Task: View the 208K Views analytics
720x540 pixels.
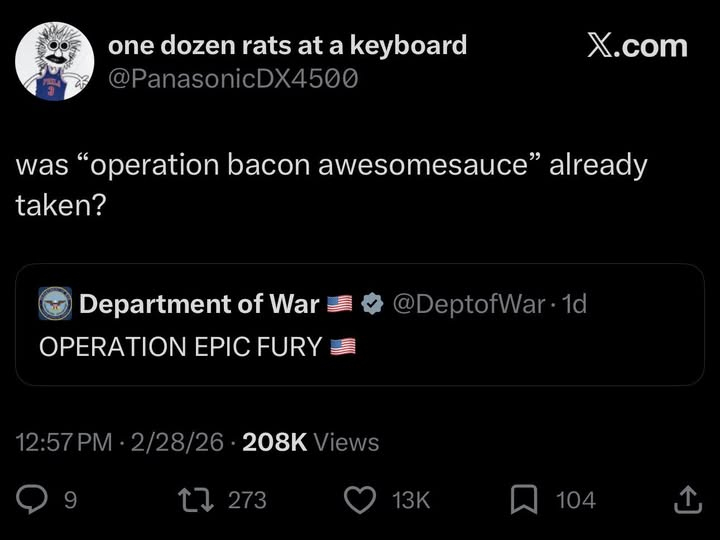Action: [311, 442]
